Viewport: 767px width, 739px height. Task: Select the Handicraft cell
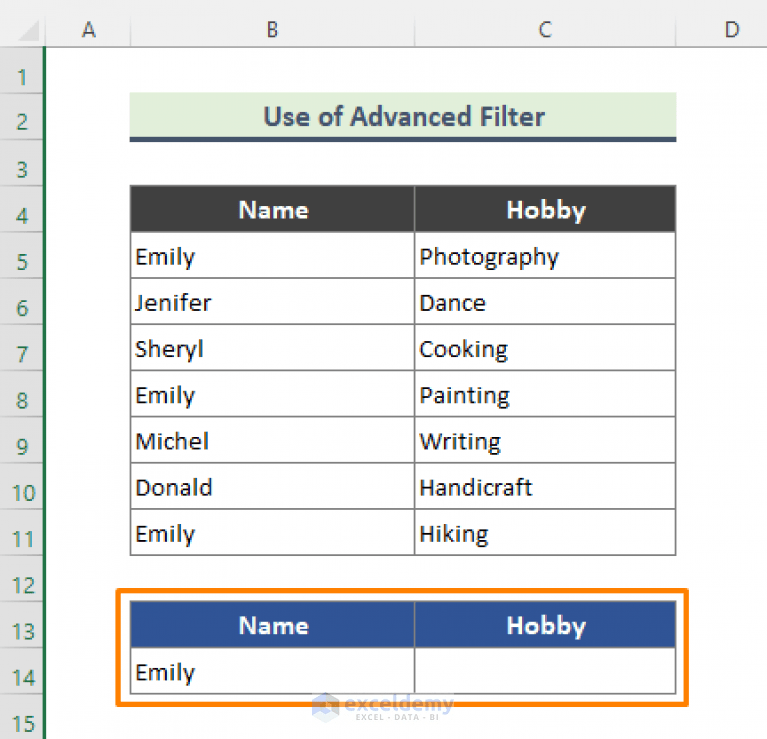coord(545,487)
